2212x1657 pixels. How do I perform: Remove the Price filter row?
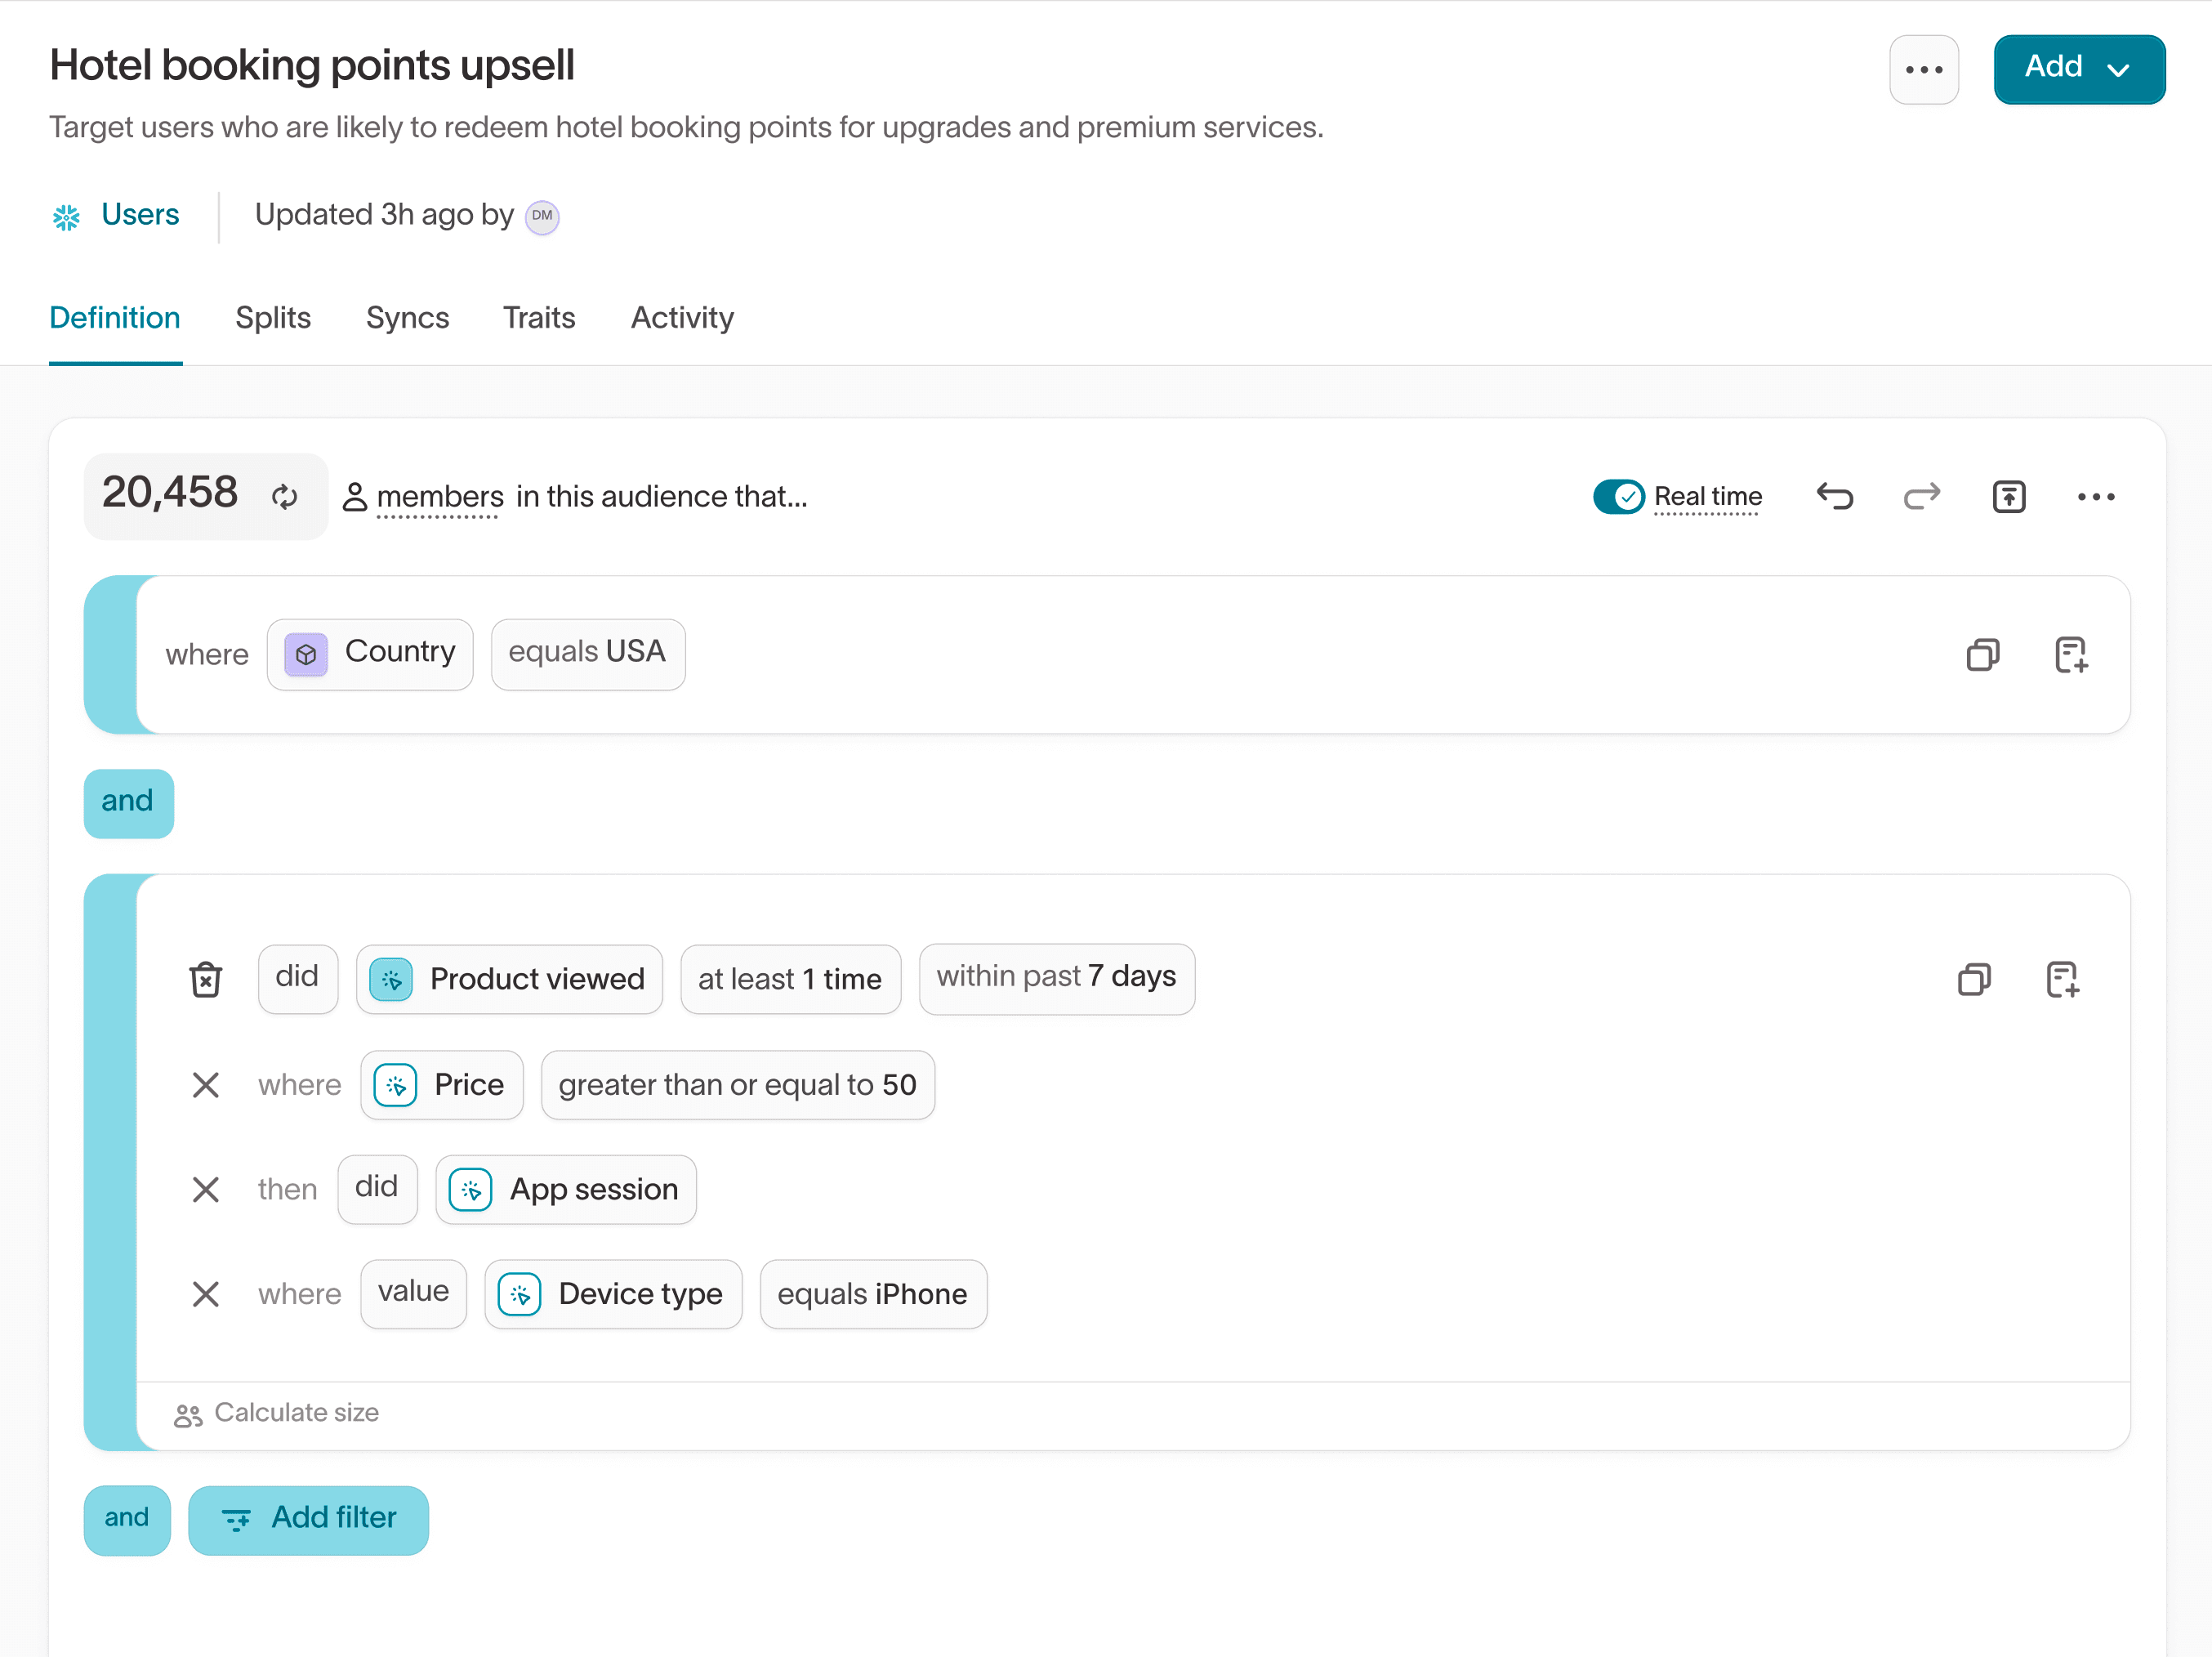pos(206,1085)
